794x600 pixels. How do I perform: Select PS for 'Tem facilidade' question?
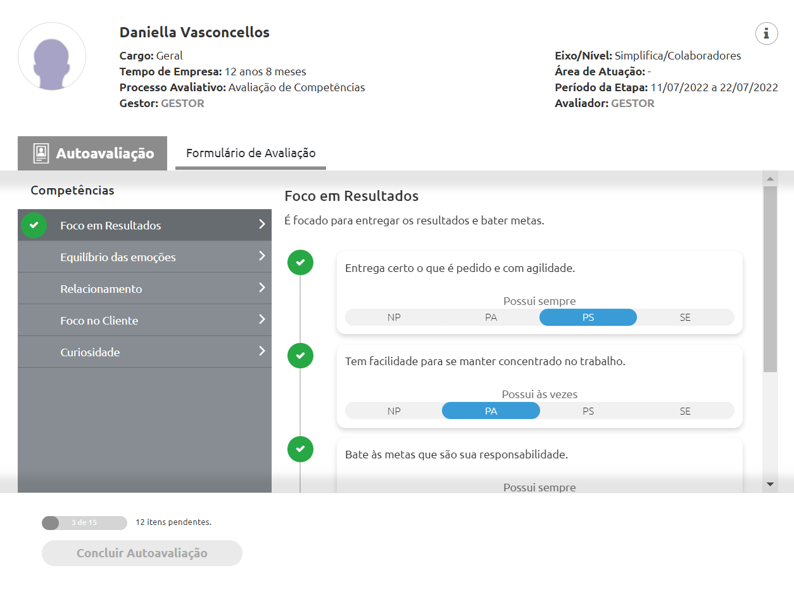(588, 411)
